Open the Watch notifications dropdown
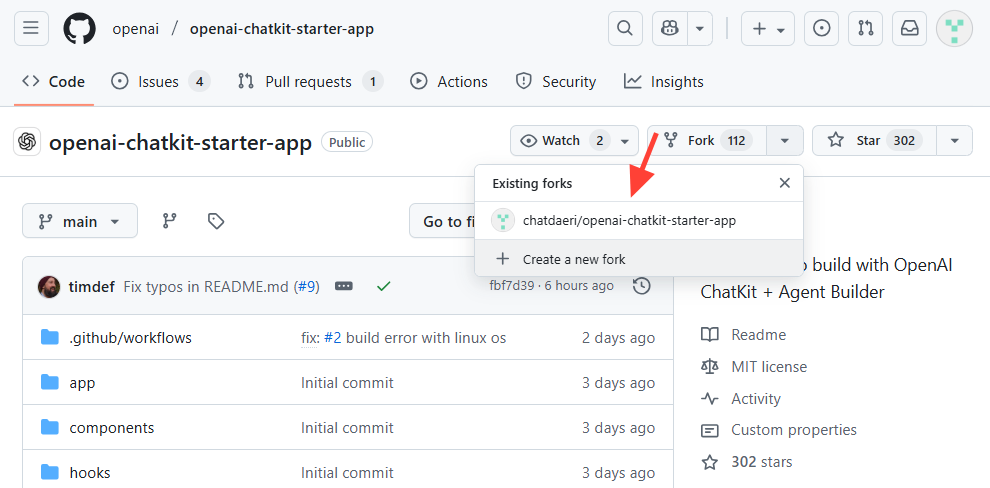This screenshot has height=488, width=990. point(575,140)
